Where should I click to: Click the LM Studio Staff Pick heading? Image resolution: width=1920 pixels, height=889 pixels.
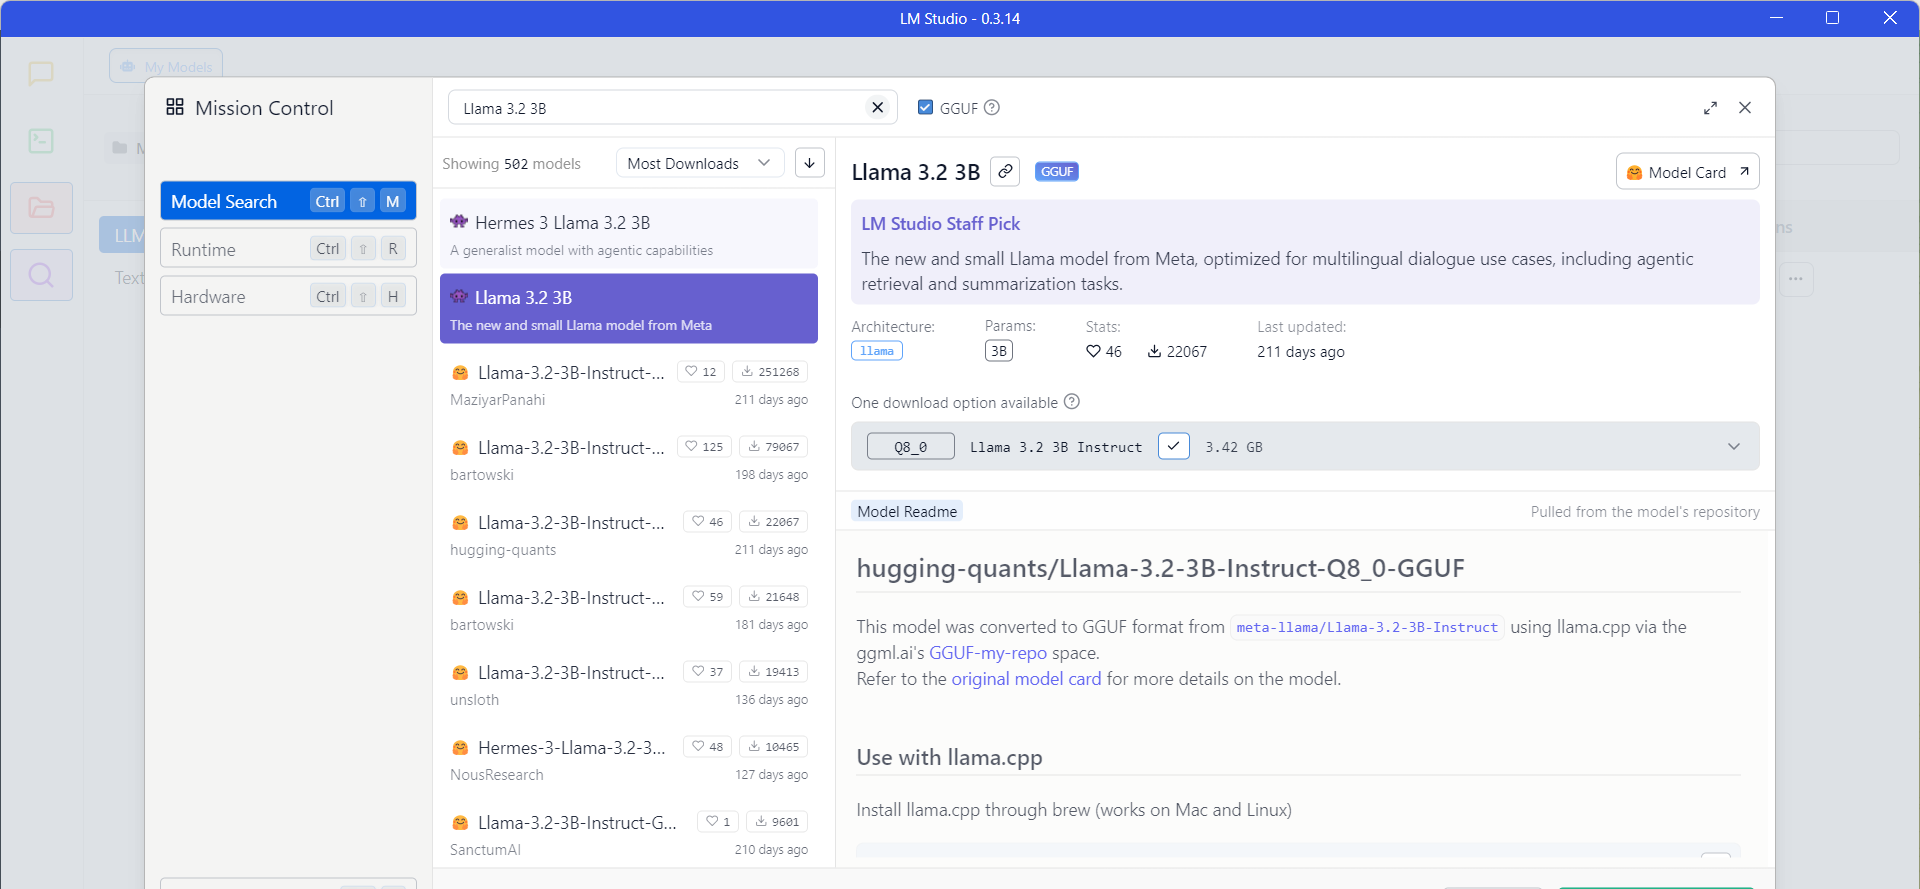click(941, 224)
